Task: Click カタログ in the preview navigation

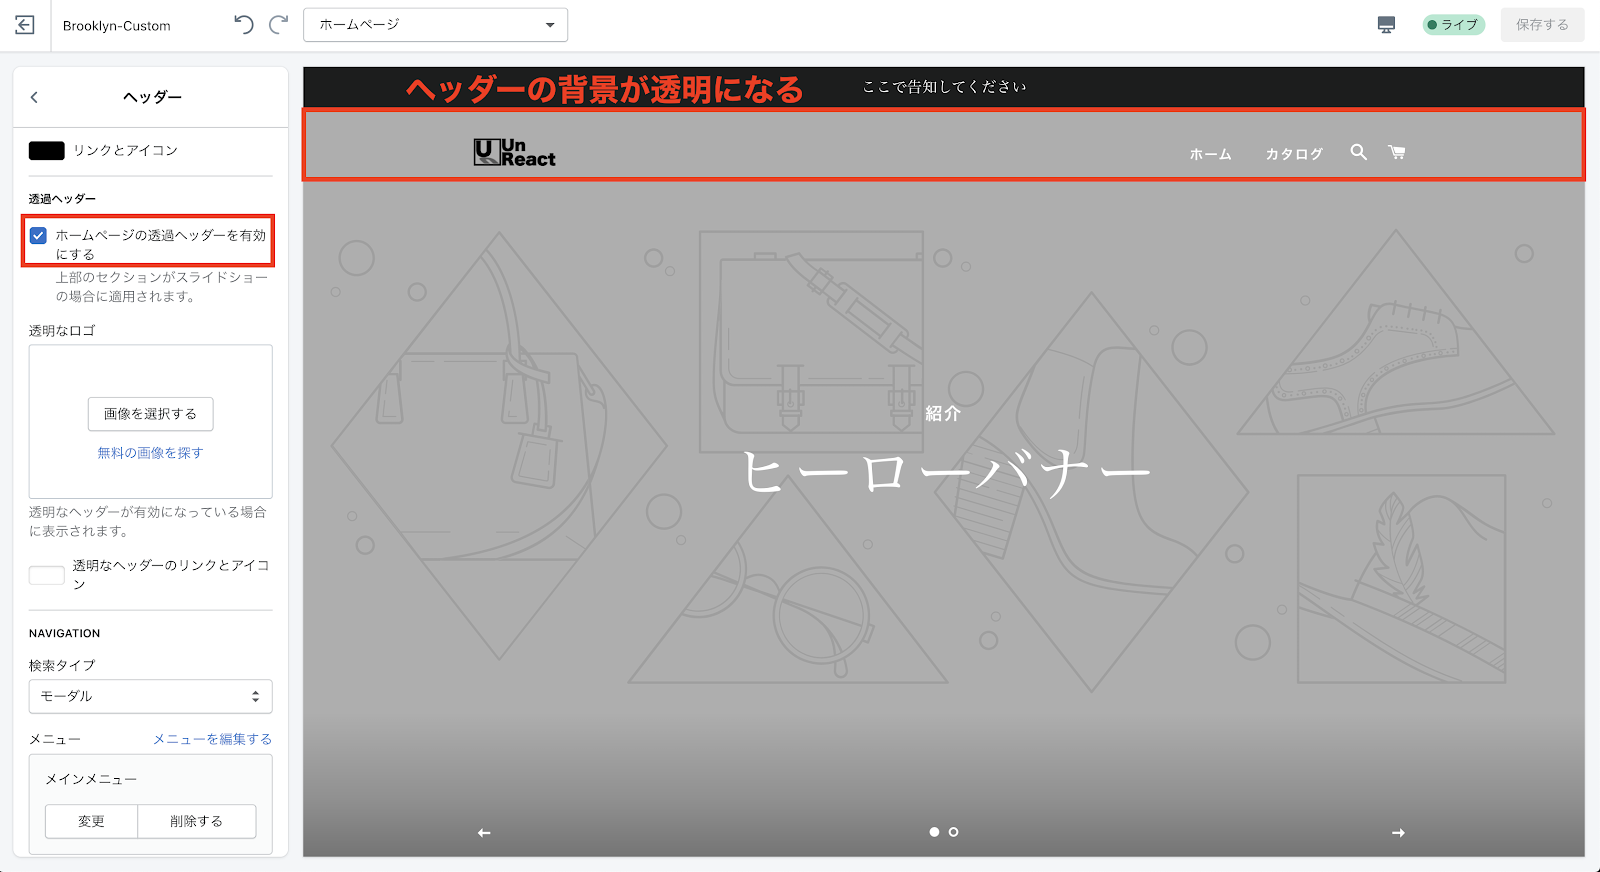Action: coord(1294,154)
